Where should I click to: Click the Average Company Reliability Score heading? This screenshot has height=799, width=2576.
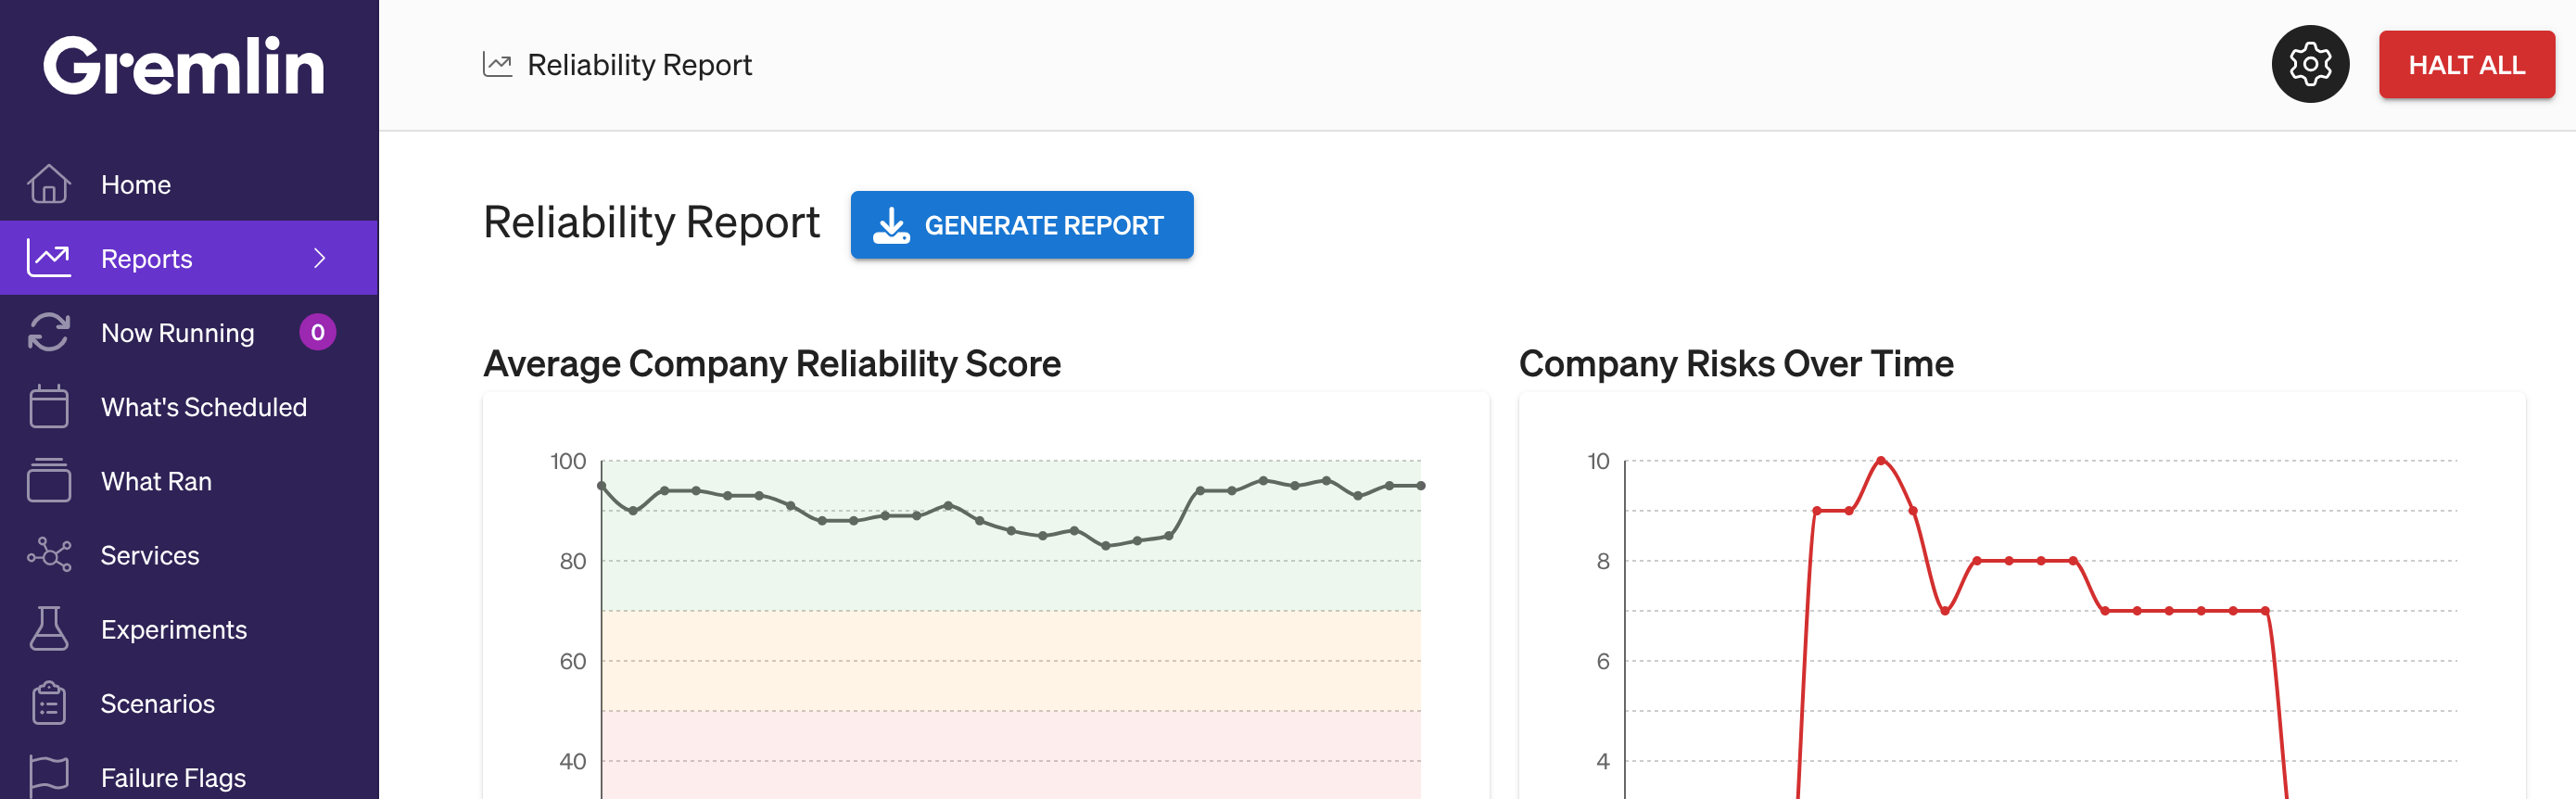tap(771, 363)
